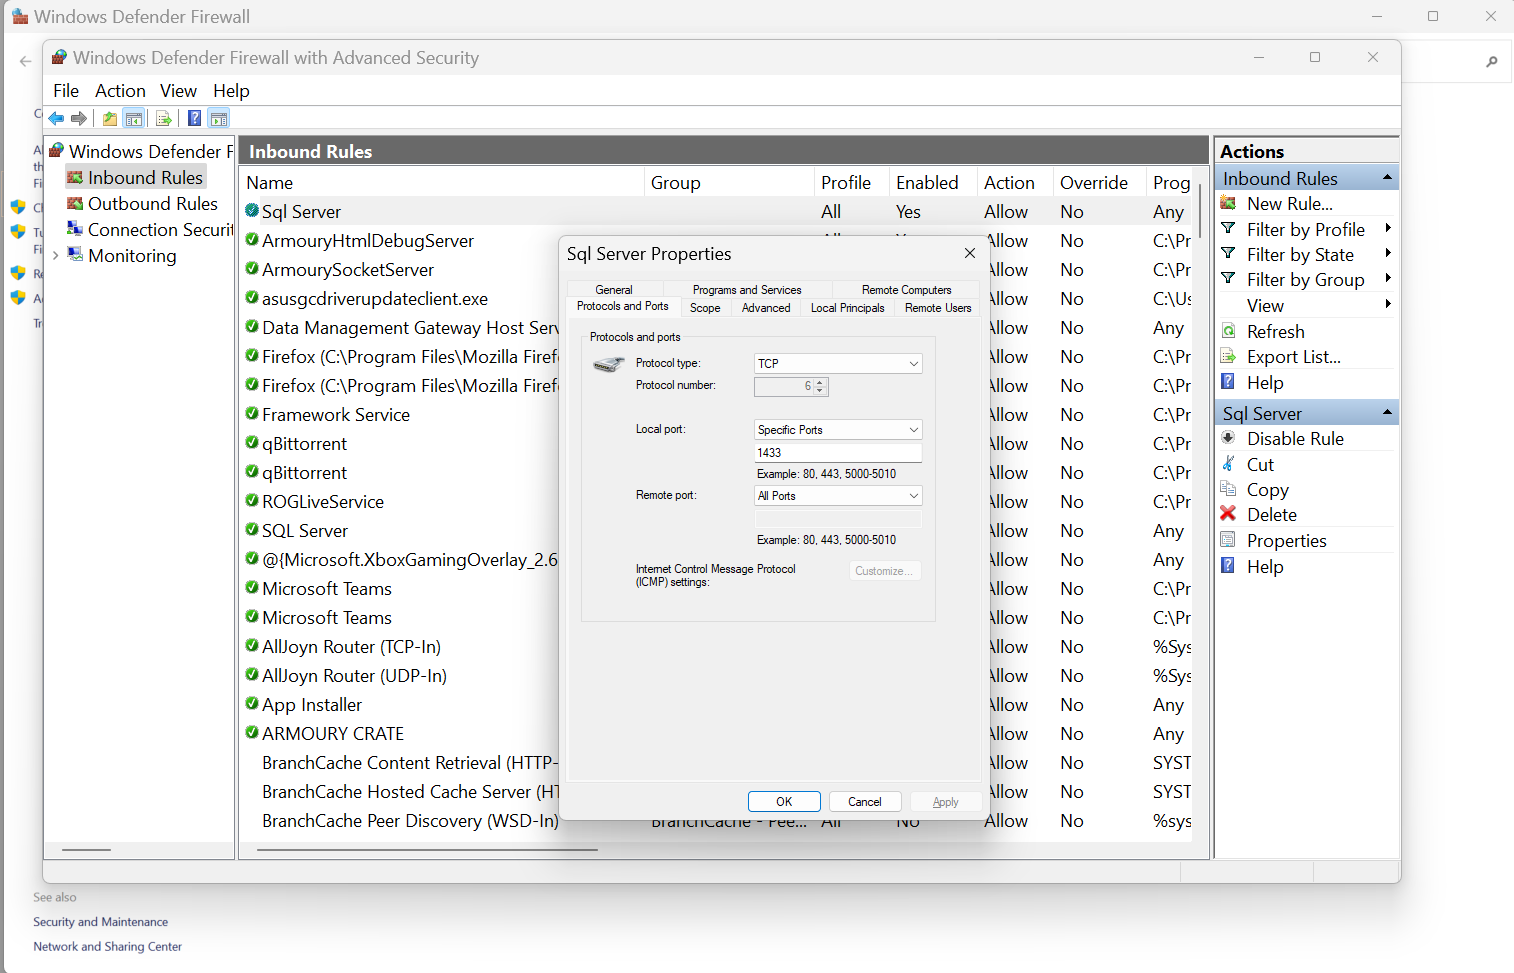The image size is (1514, 973).
Task: Select the ARMOURY CRATE rule row
Action: (333, 733)
